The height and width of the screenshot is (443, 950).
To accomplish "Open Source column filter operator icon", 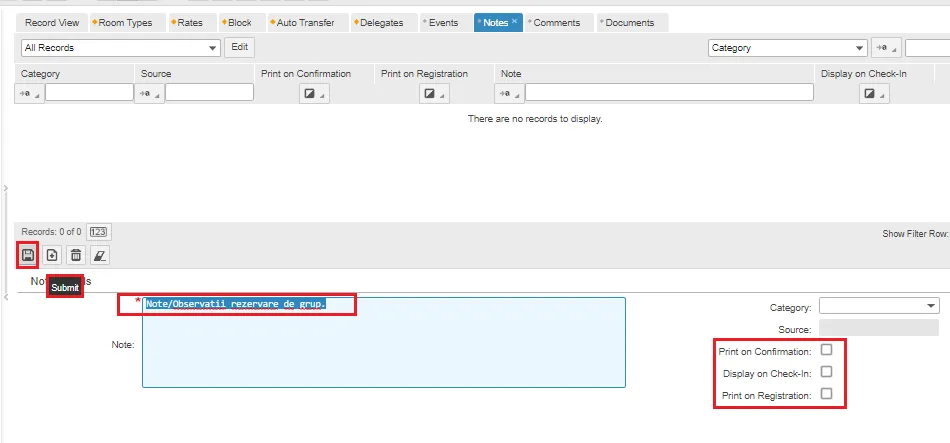I will coord(149,94).
